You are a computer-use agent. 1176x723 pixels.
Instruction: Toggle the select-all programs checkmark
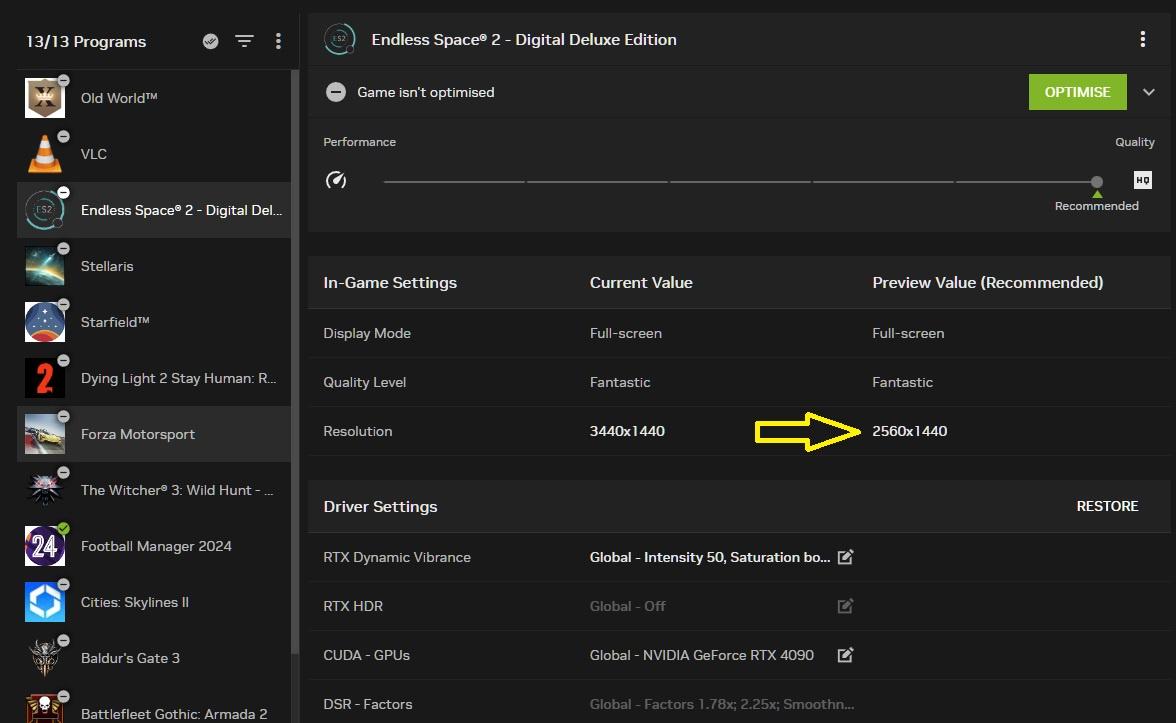(210, 41)
